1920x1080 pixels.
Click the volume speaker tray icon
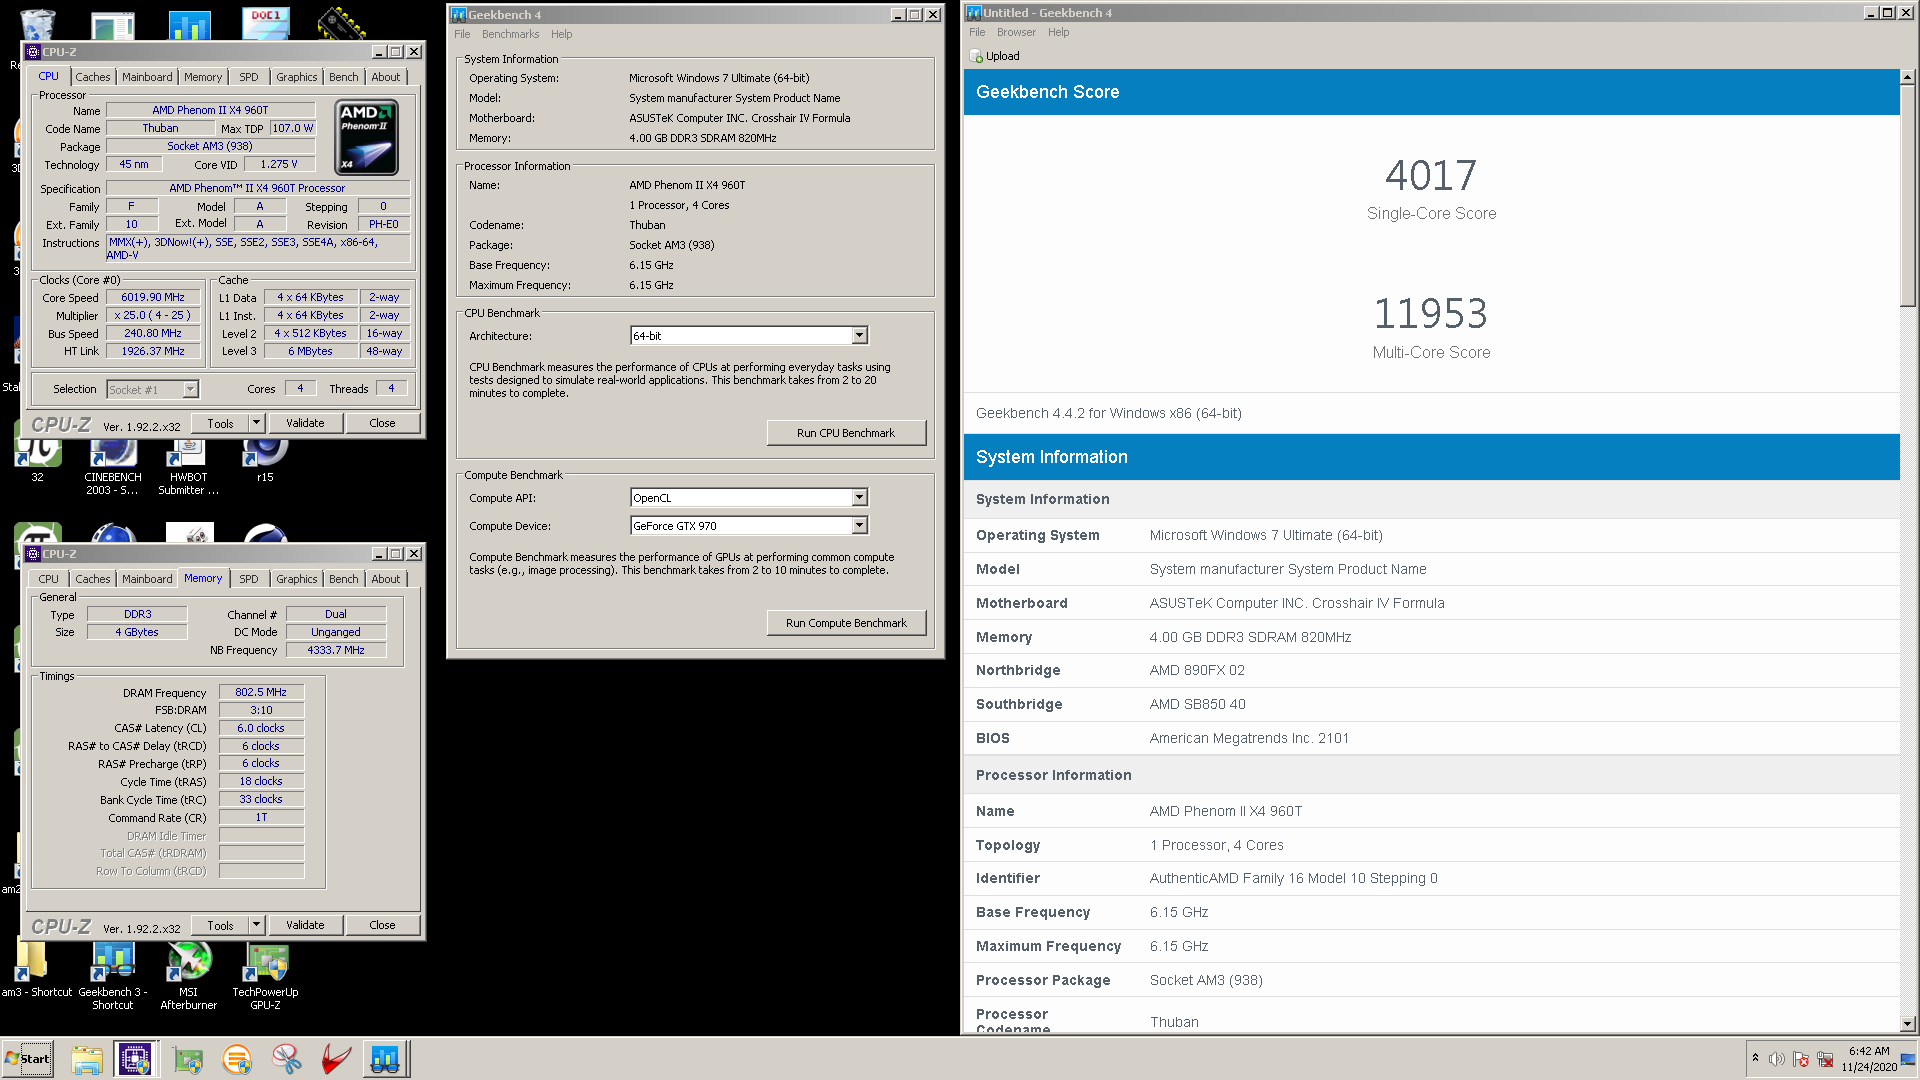[1776, 1059]
